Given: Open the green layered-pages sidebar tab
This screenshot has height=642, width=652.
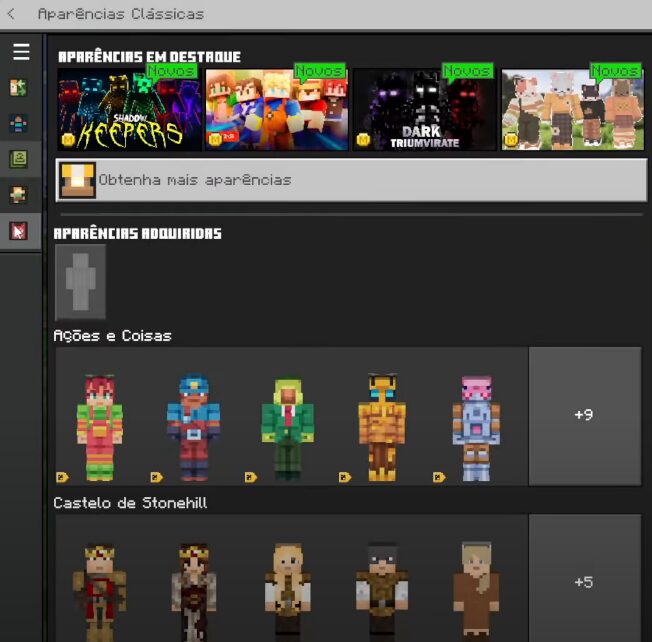Looking at the screenshot, I should click(x=18, y=159).
